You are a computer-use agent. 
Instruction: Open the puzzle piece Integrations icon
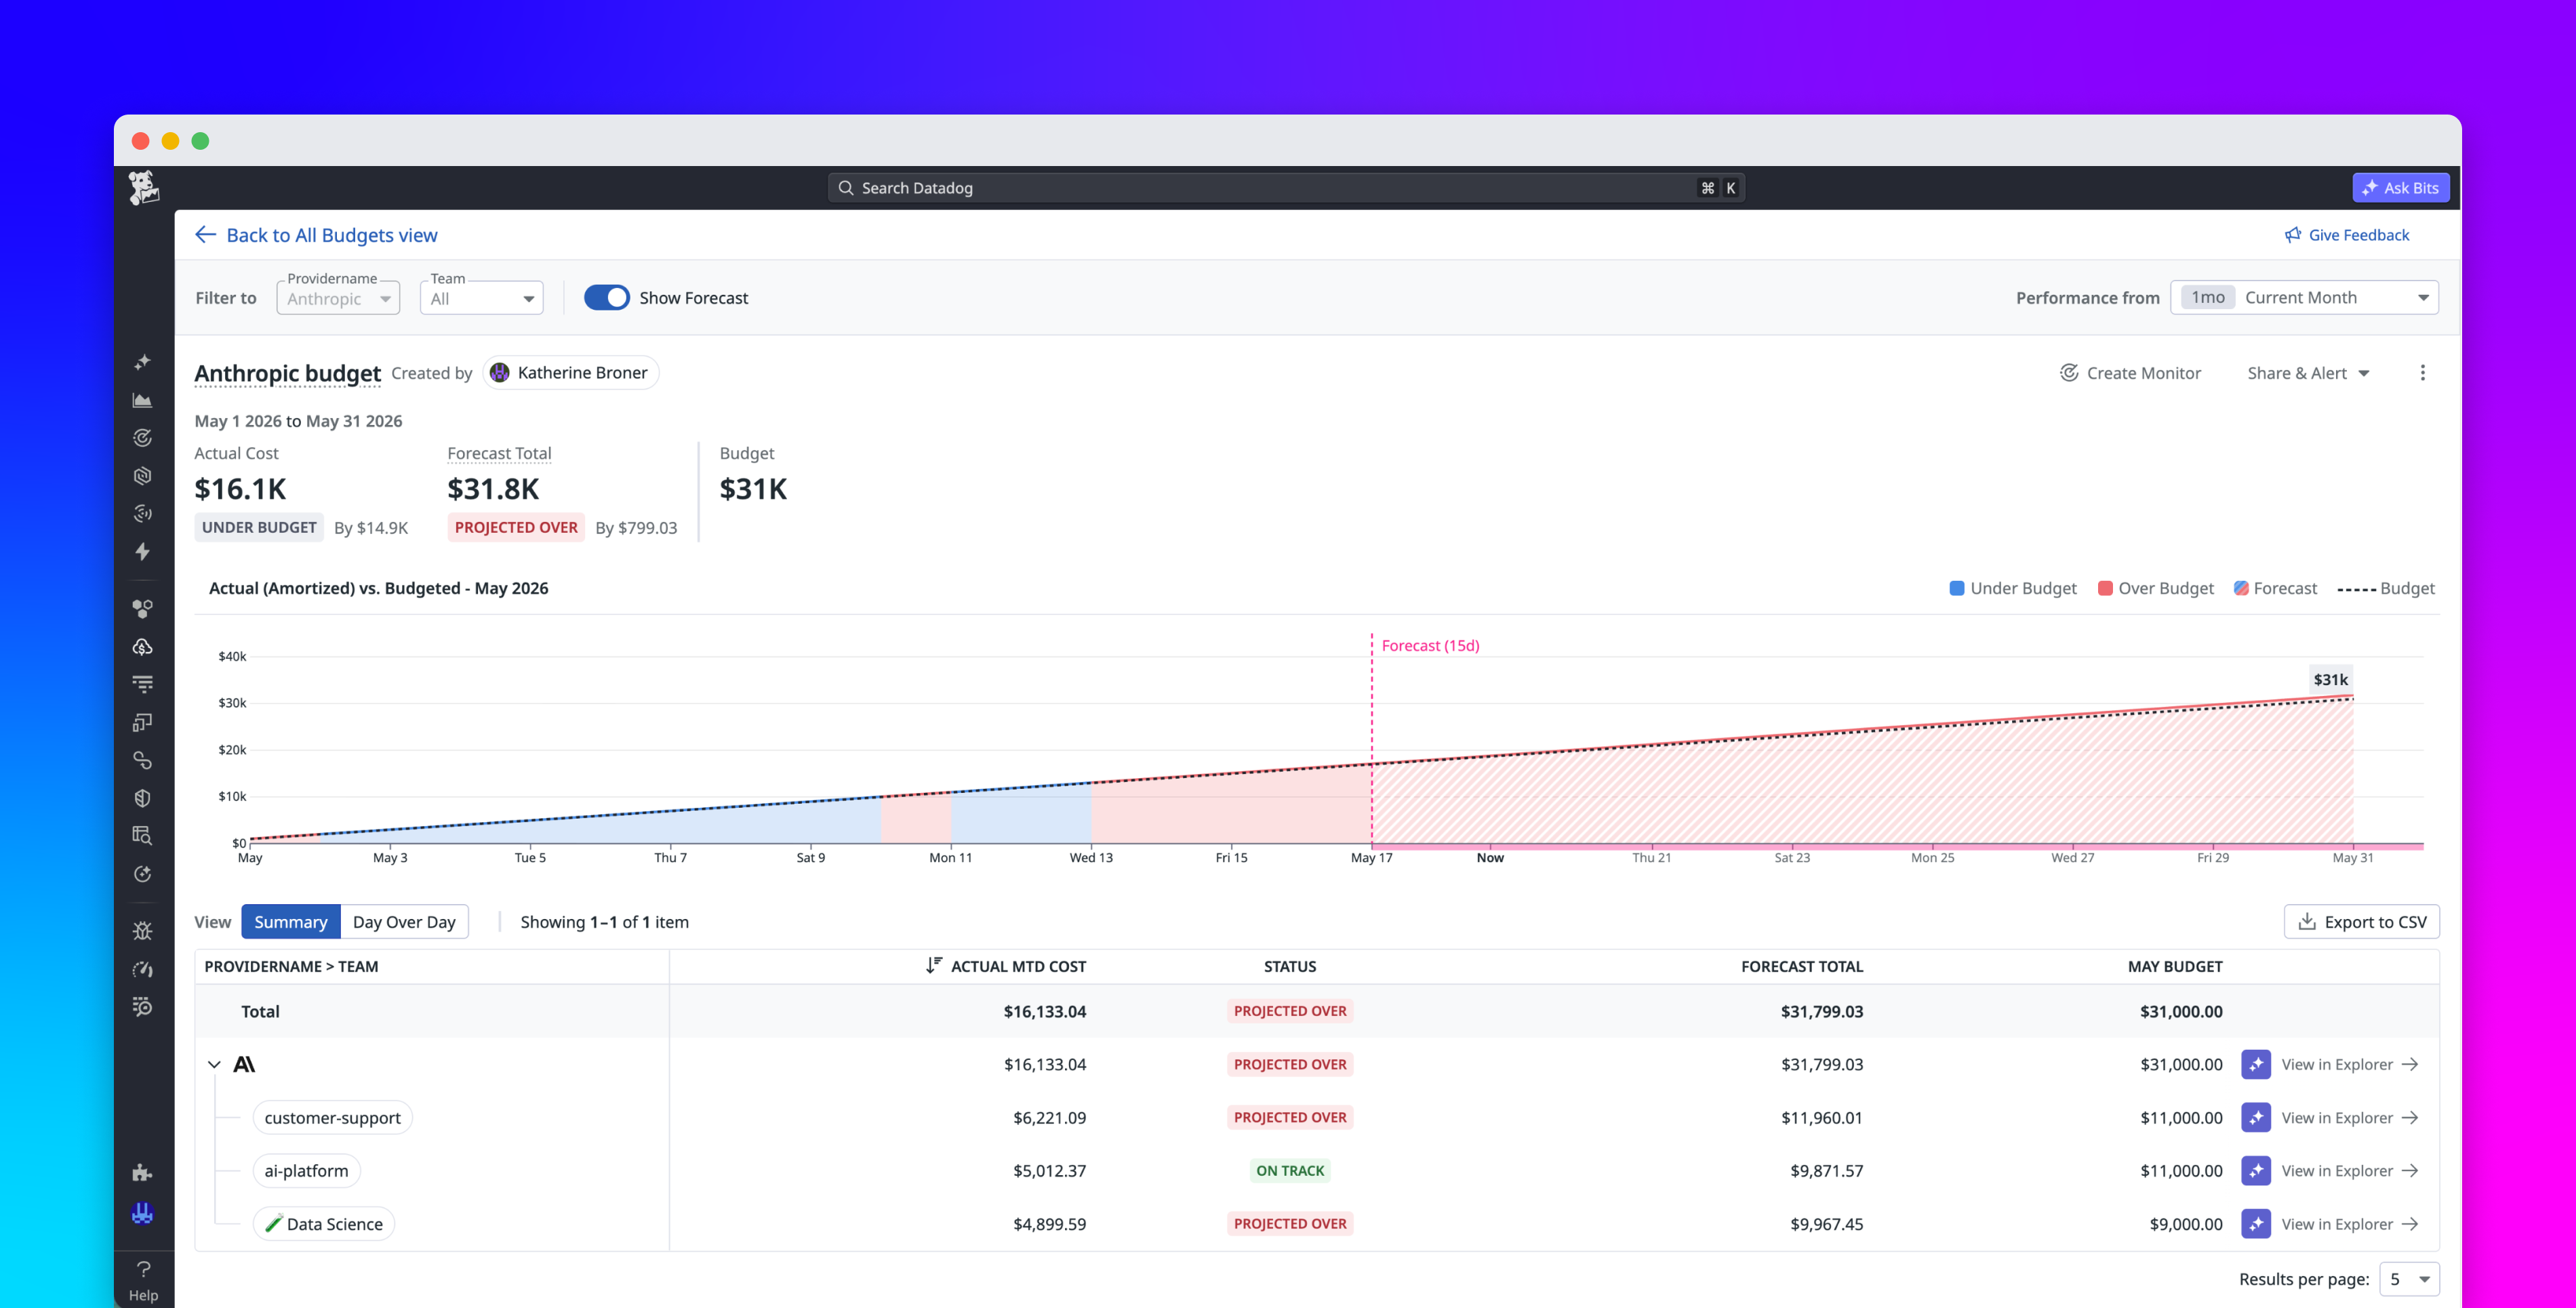click(143, 1173)
